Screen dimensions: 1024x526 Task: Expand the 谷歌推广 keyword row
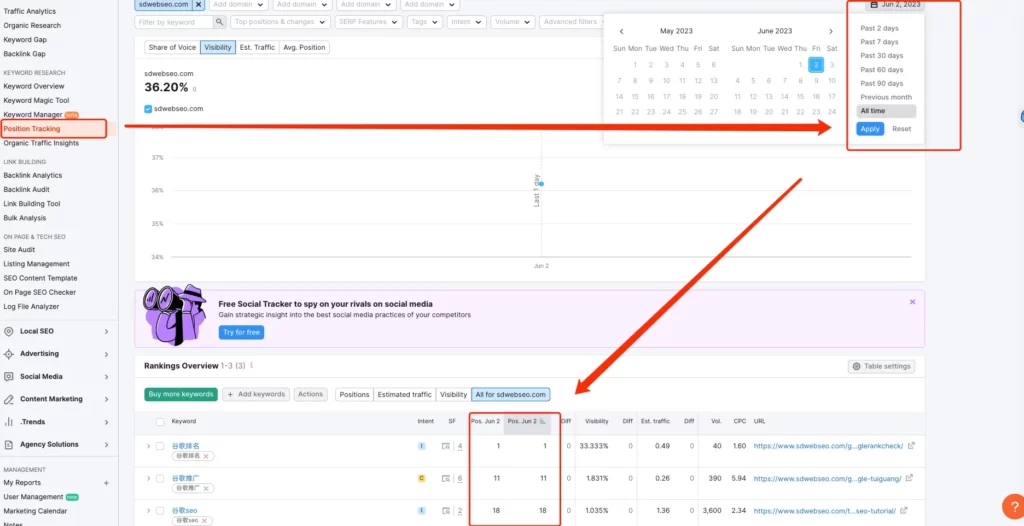(x=148, y=478)
